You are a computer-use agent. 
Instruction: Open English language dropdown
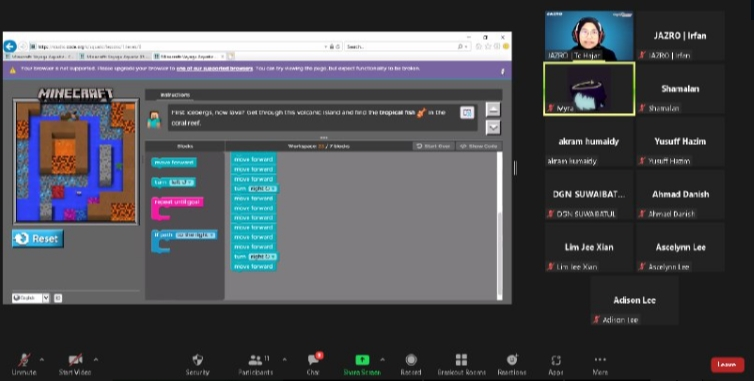click(x=31, y=298)
